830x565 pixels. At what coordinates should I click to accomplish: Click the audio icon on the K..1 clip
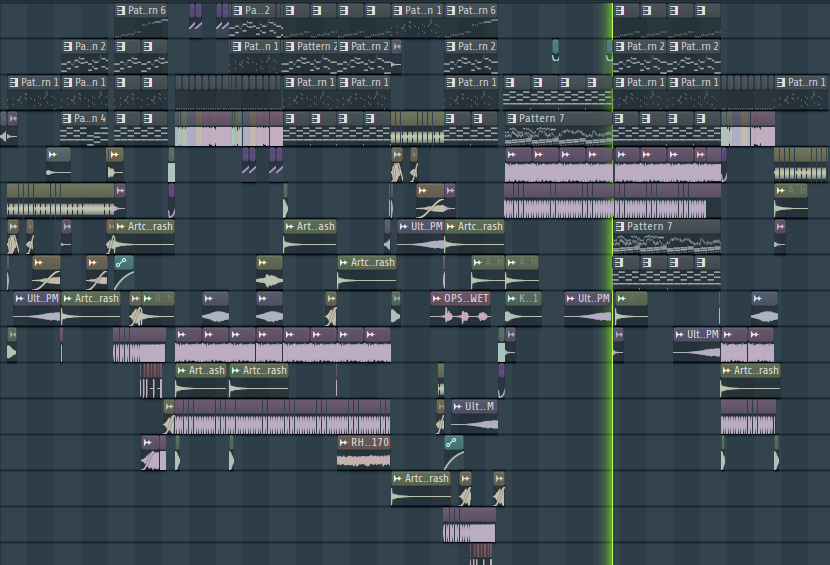[x=512, y=298]
